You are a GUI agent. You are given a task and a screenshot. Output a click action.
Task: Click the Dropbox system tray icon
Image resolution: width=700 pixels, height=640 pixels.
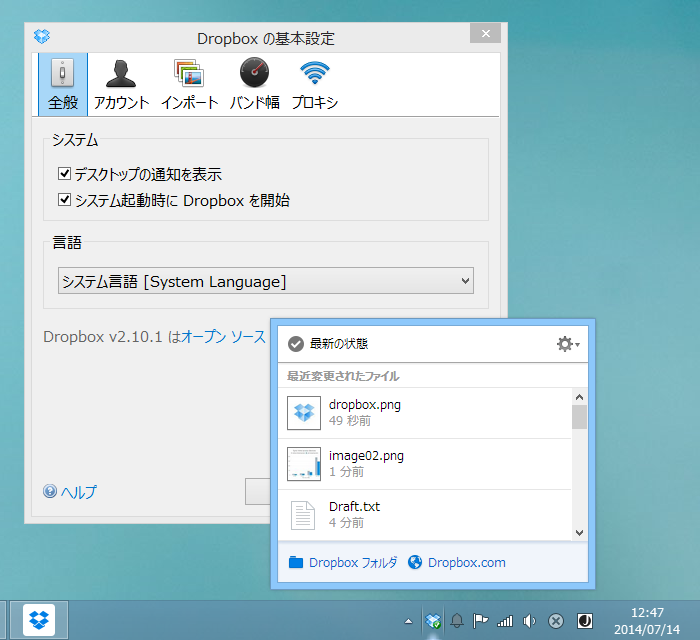433,621
